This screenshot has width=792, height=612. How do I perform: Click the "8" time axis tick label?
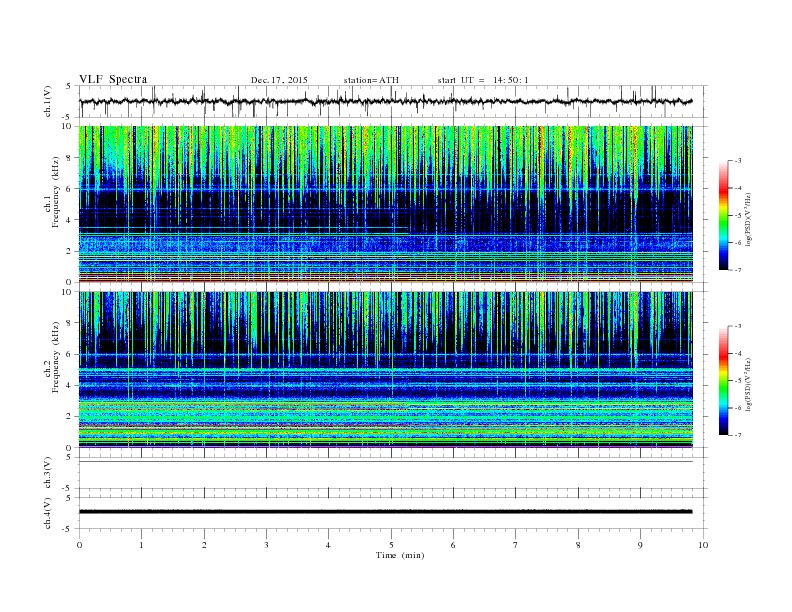(578, 545)
